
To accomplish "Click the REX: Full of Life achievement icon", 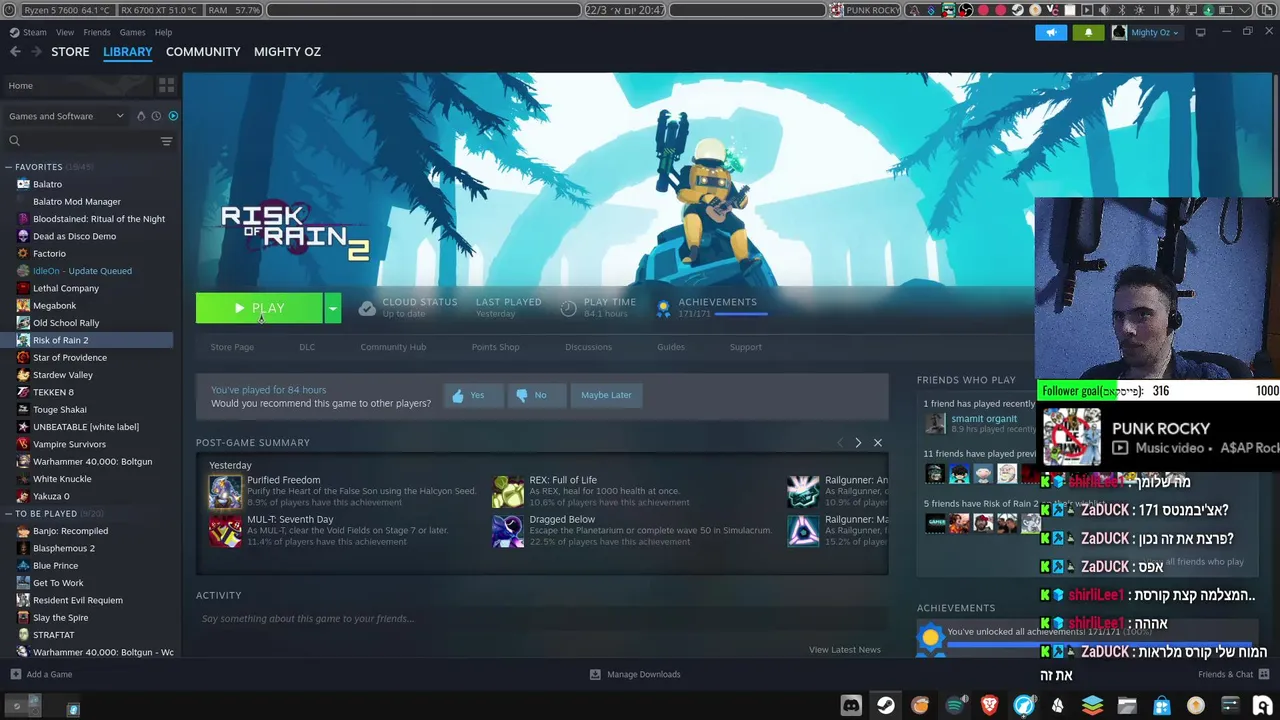I will [x=507, y=492].
